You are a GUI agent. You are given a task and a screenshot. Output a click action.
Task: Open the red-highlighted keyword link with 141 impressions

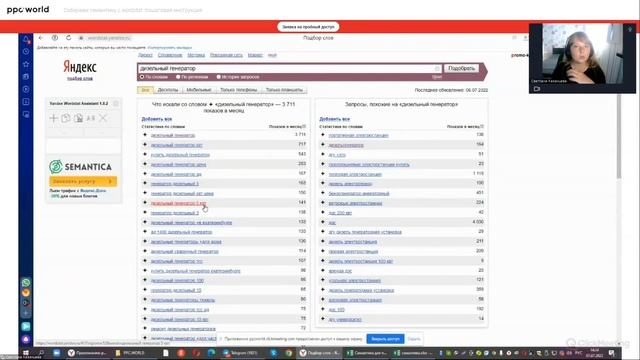178,203
